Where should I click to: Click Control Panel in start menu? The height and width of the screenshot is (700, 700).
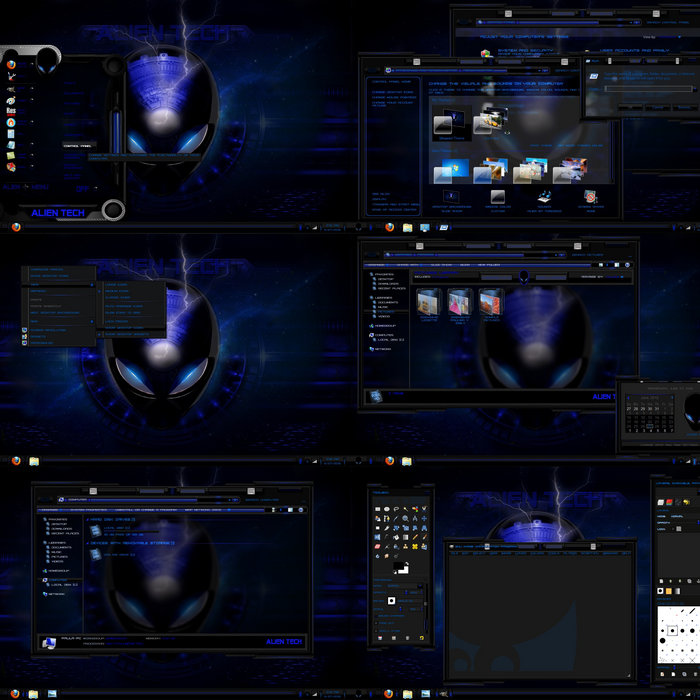tap(77, 146)
